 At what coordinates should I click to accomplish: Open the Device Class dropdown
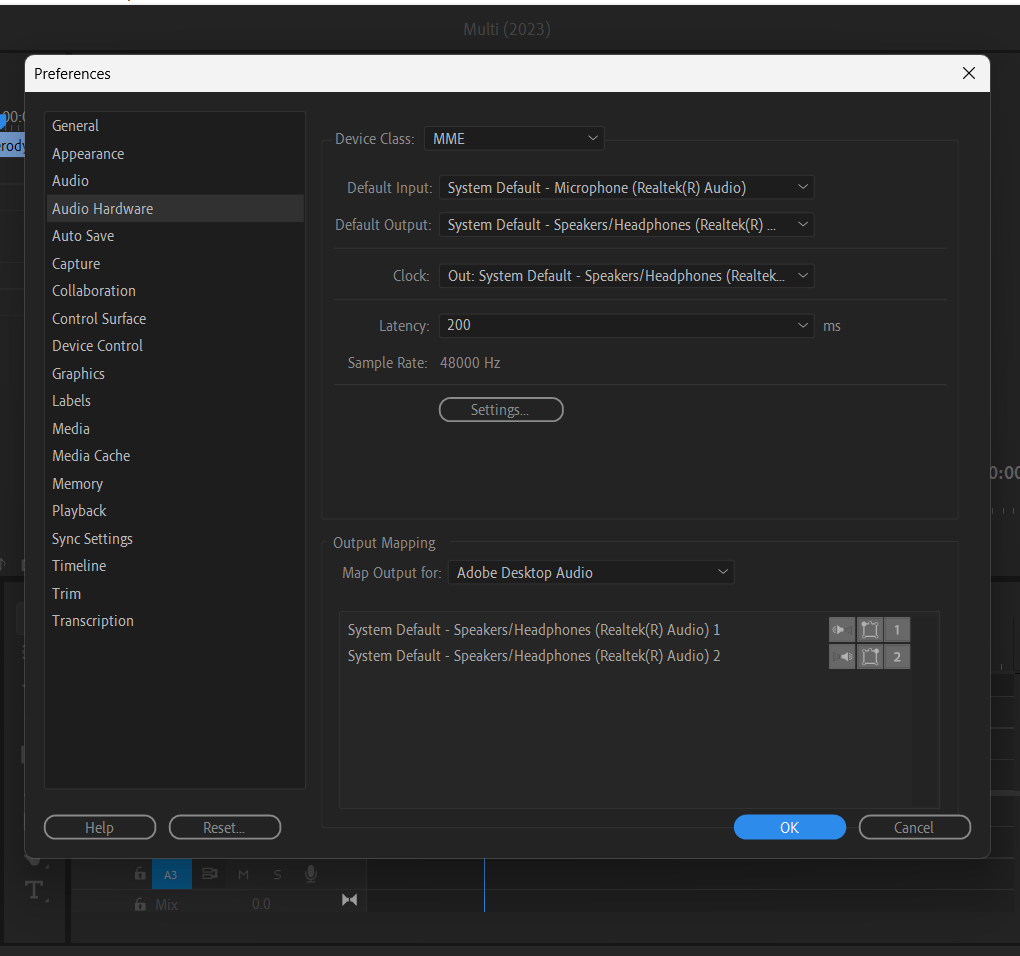pyautogui.click(x=514, y=138)
